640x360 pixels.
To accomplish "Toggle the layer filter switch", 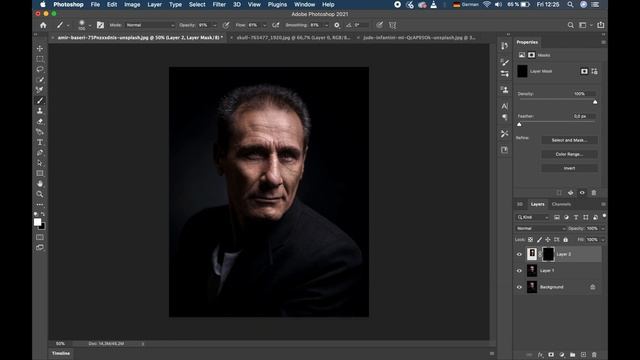I will (604, 216).
